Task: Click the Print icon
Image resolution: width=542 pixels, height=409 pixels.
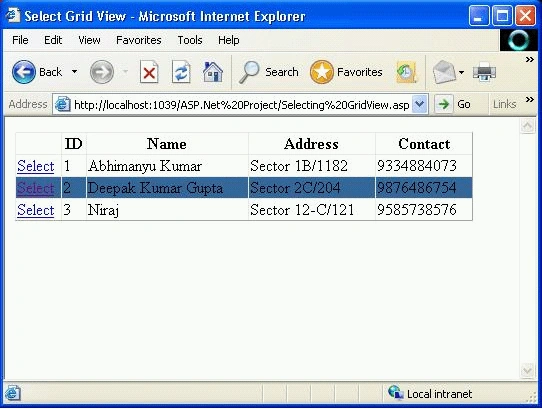Action: coord(484,72)
